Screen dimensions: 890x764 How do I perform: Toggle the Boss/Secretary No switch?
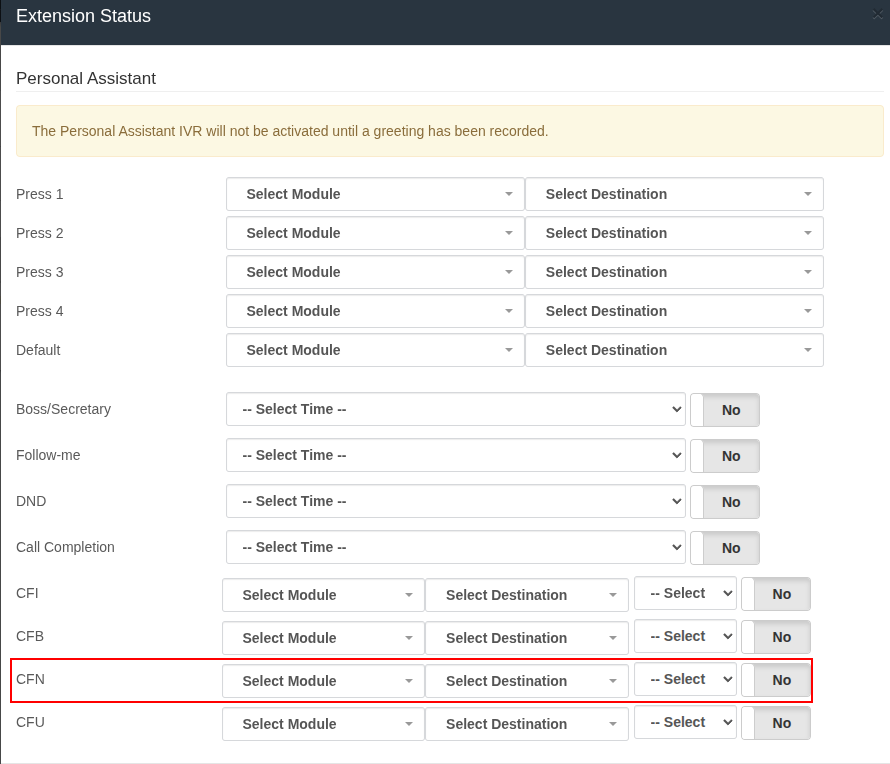pyautogui.click(x=725, y=410)
